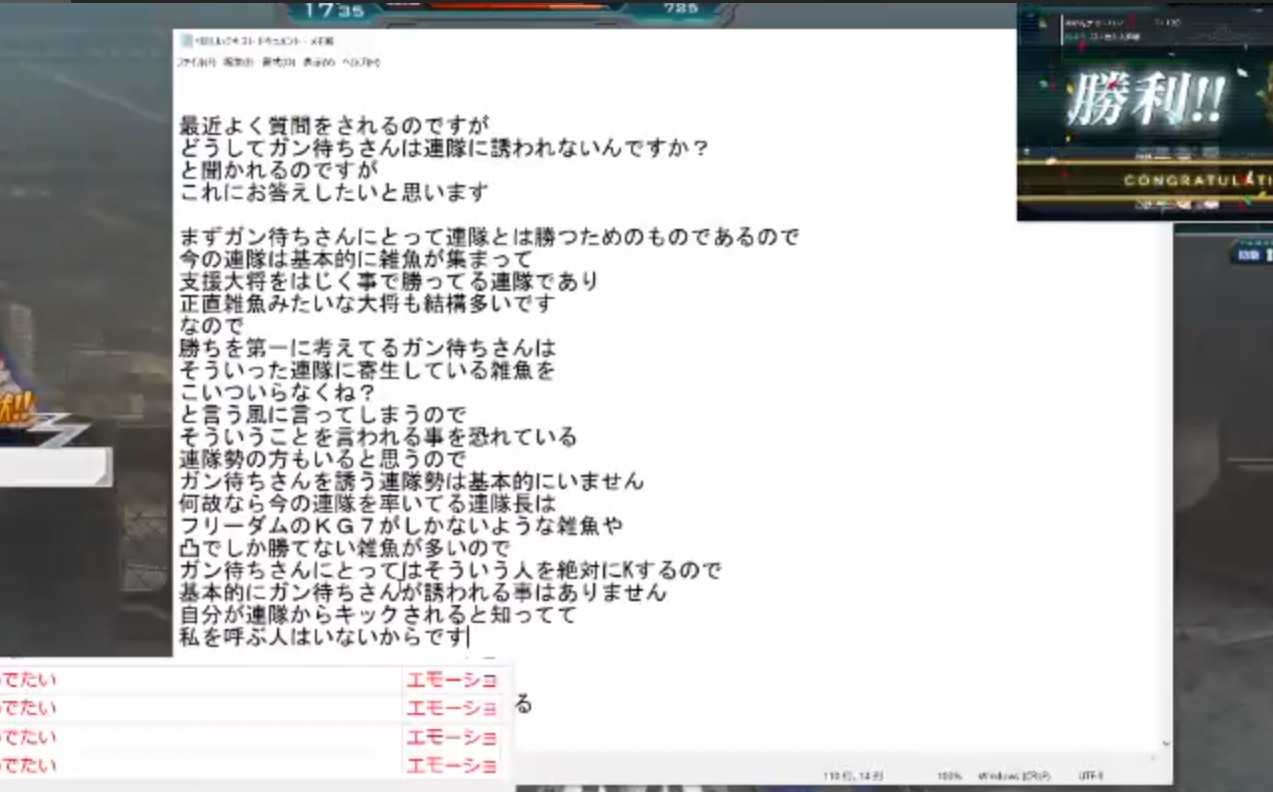Click the first line starting with 最近よく質問
Viewport: 1273px width, 792px height.
click(x=334, y=126)
